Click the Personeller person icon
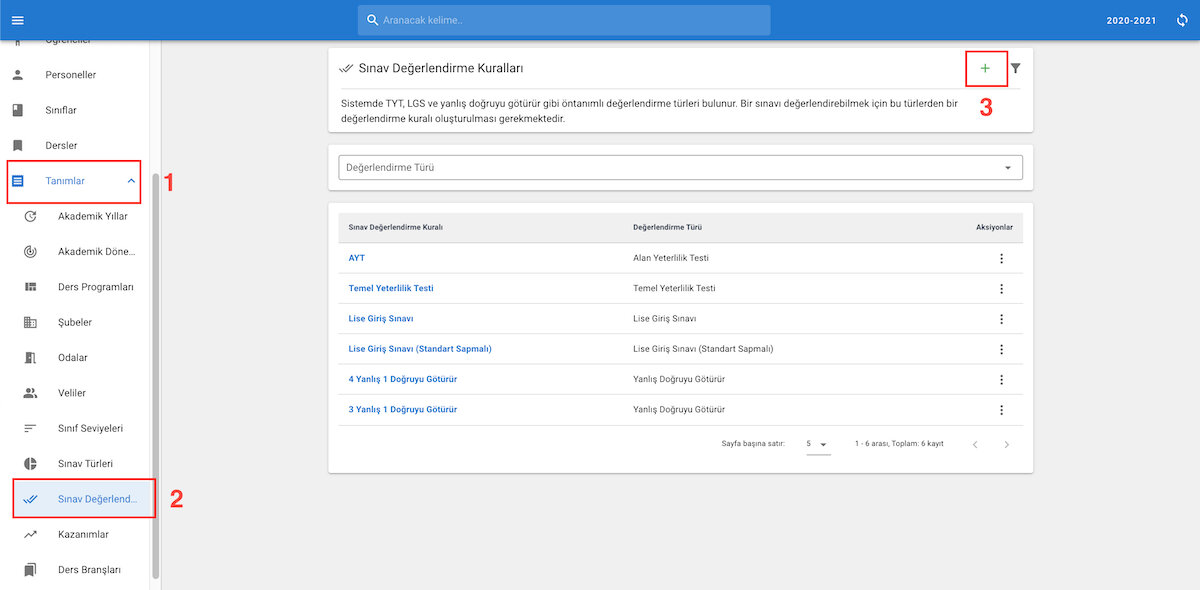Viewport: 1200px width, 590px height. 17,75
